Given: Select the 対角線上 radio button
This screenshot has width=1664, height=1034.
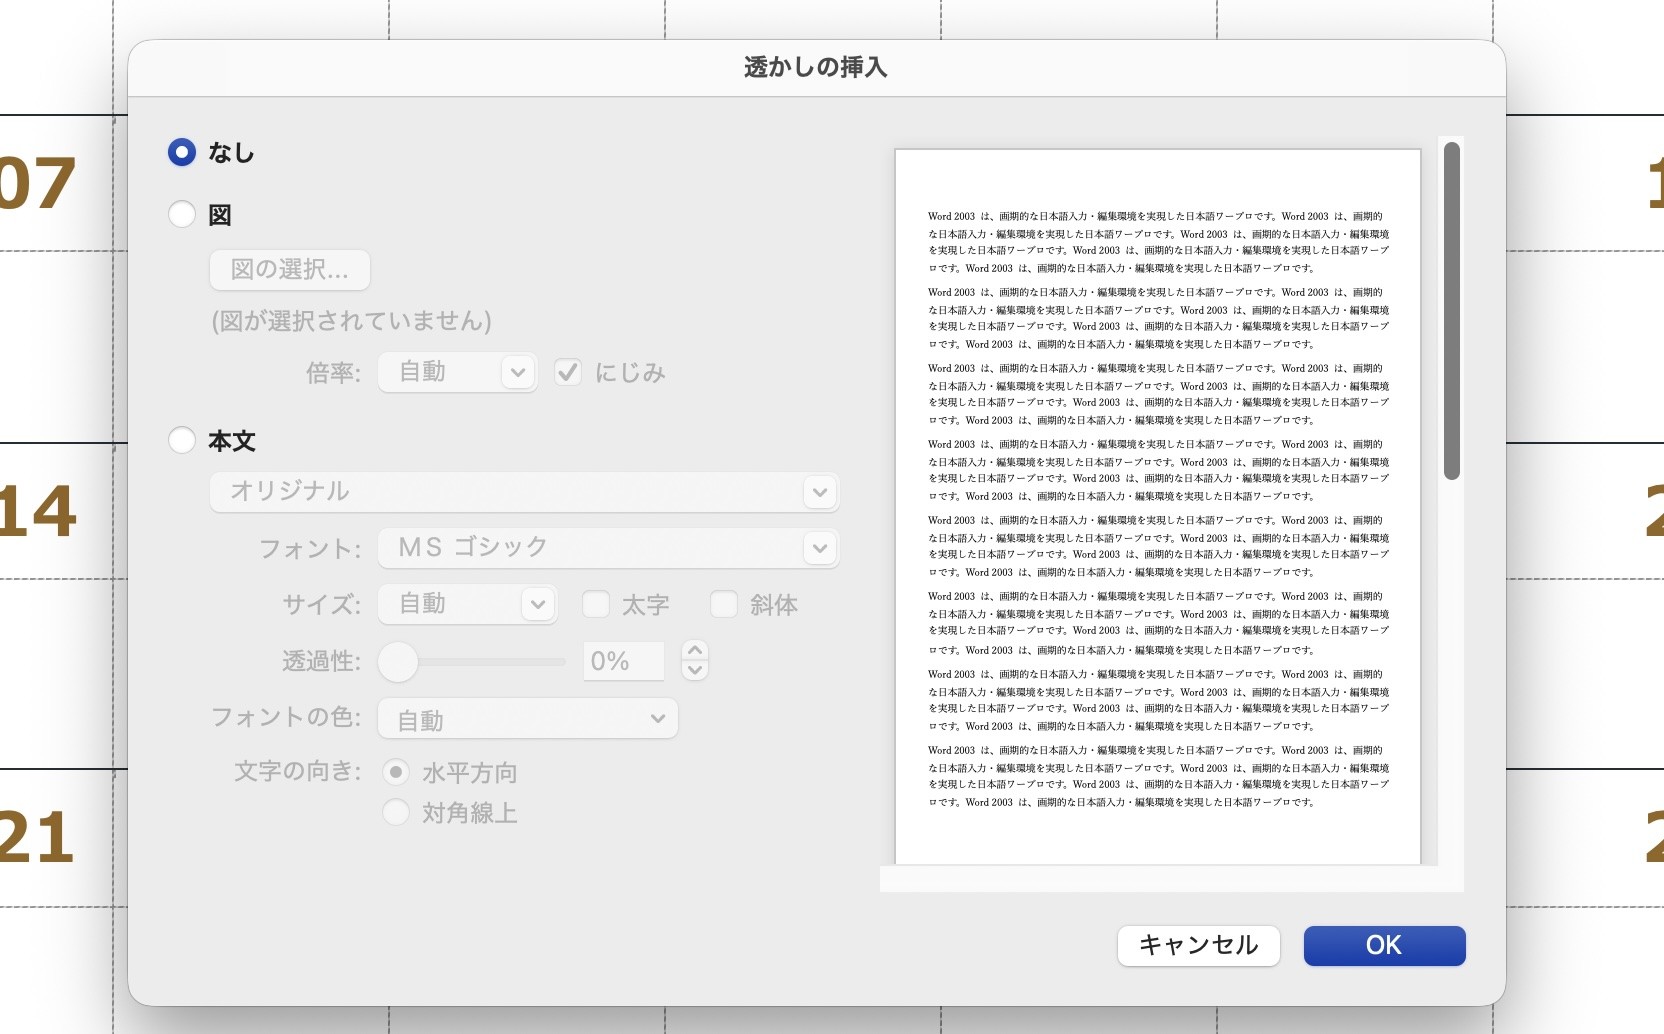Looking at the screenshot, I should (396, 812).
